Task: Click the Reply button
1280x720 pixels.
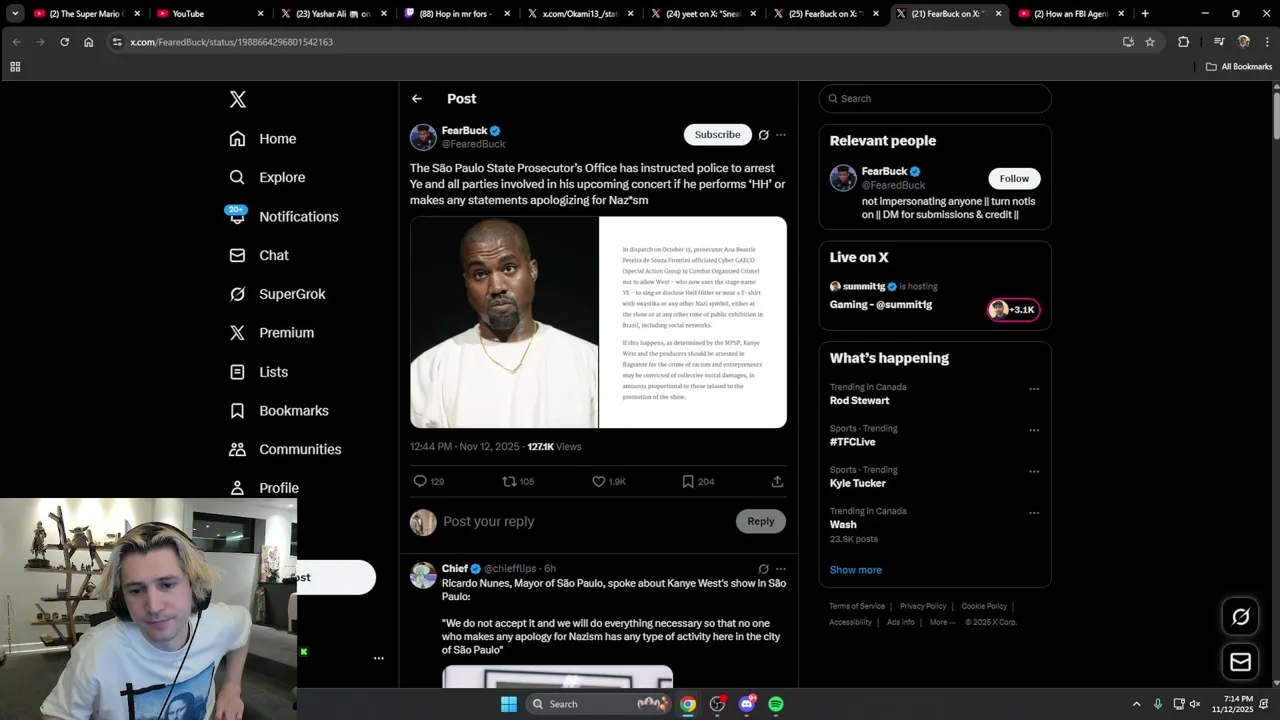Action: click(x=760, y=521)
